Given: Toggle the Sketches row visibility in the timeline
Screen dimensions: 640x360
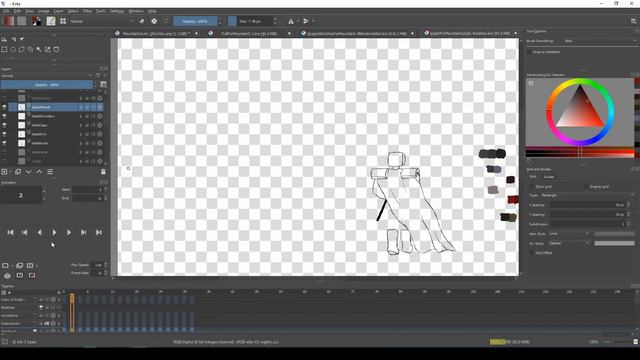Looking at the screenshot, I should point(41,307).
